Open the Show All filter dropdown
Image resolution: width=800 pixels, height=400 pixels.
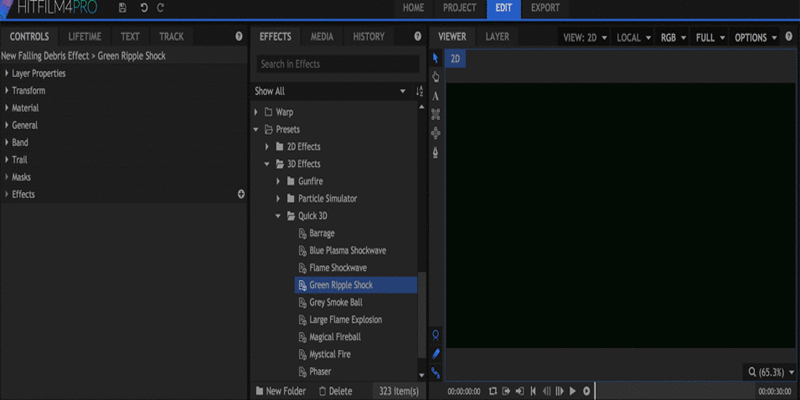[x=330, y=91]
